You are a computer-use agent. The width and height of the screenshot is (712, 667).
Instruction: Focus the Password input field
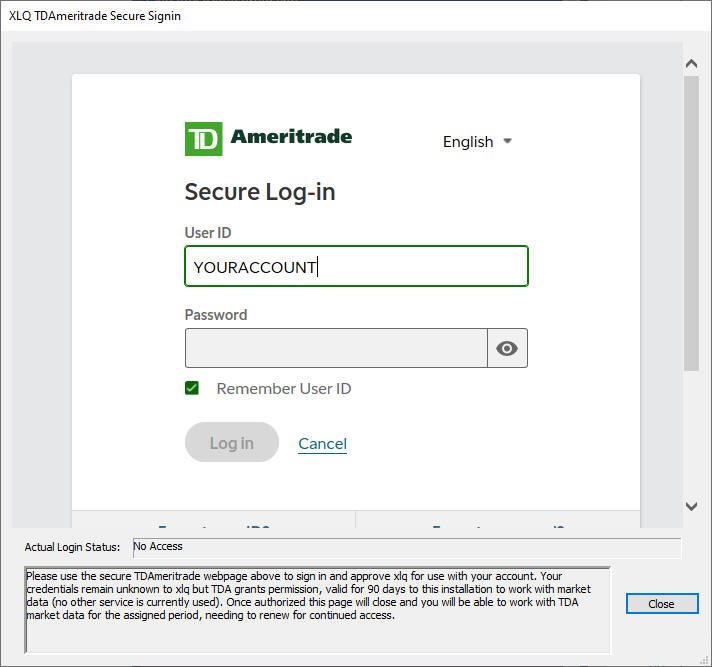[336, 348]
